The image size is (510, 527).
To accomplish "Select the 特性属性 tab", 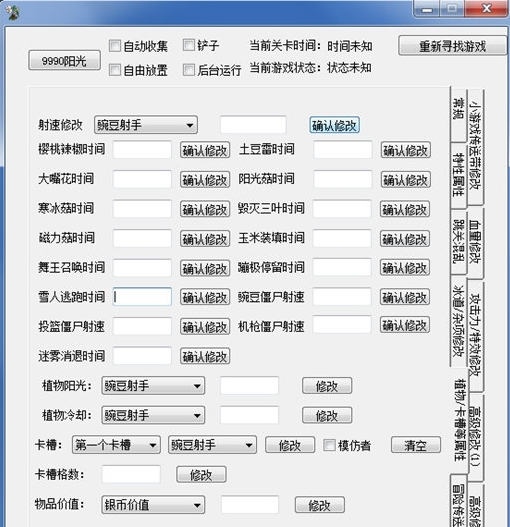I will pos(458,175).
